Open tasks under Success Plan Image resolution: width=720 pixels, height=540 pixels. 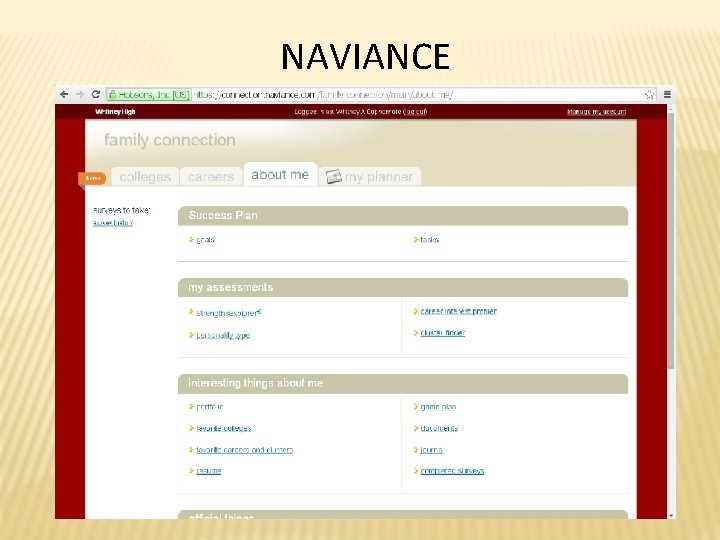point(429,240)
